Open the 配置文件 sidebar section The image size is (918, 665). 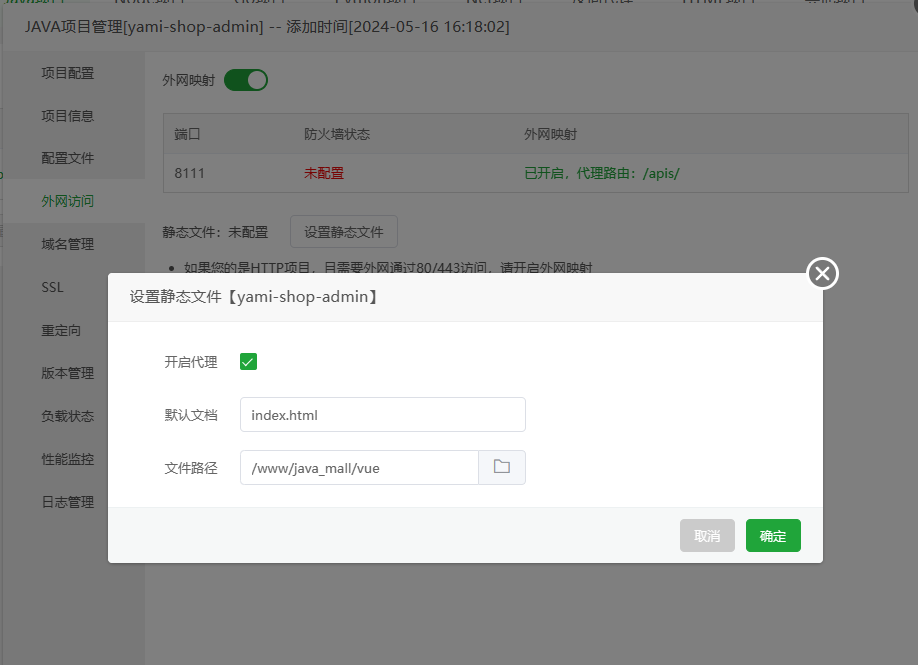68,158
